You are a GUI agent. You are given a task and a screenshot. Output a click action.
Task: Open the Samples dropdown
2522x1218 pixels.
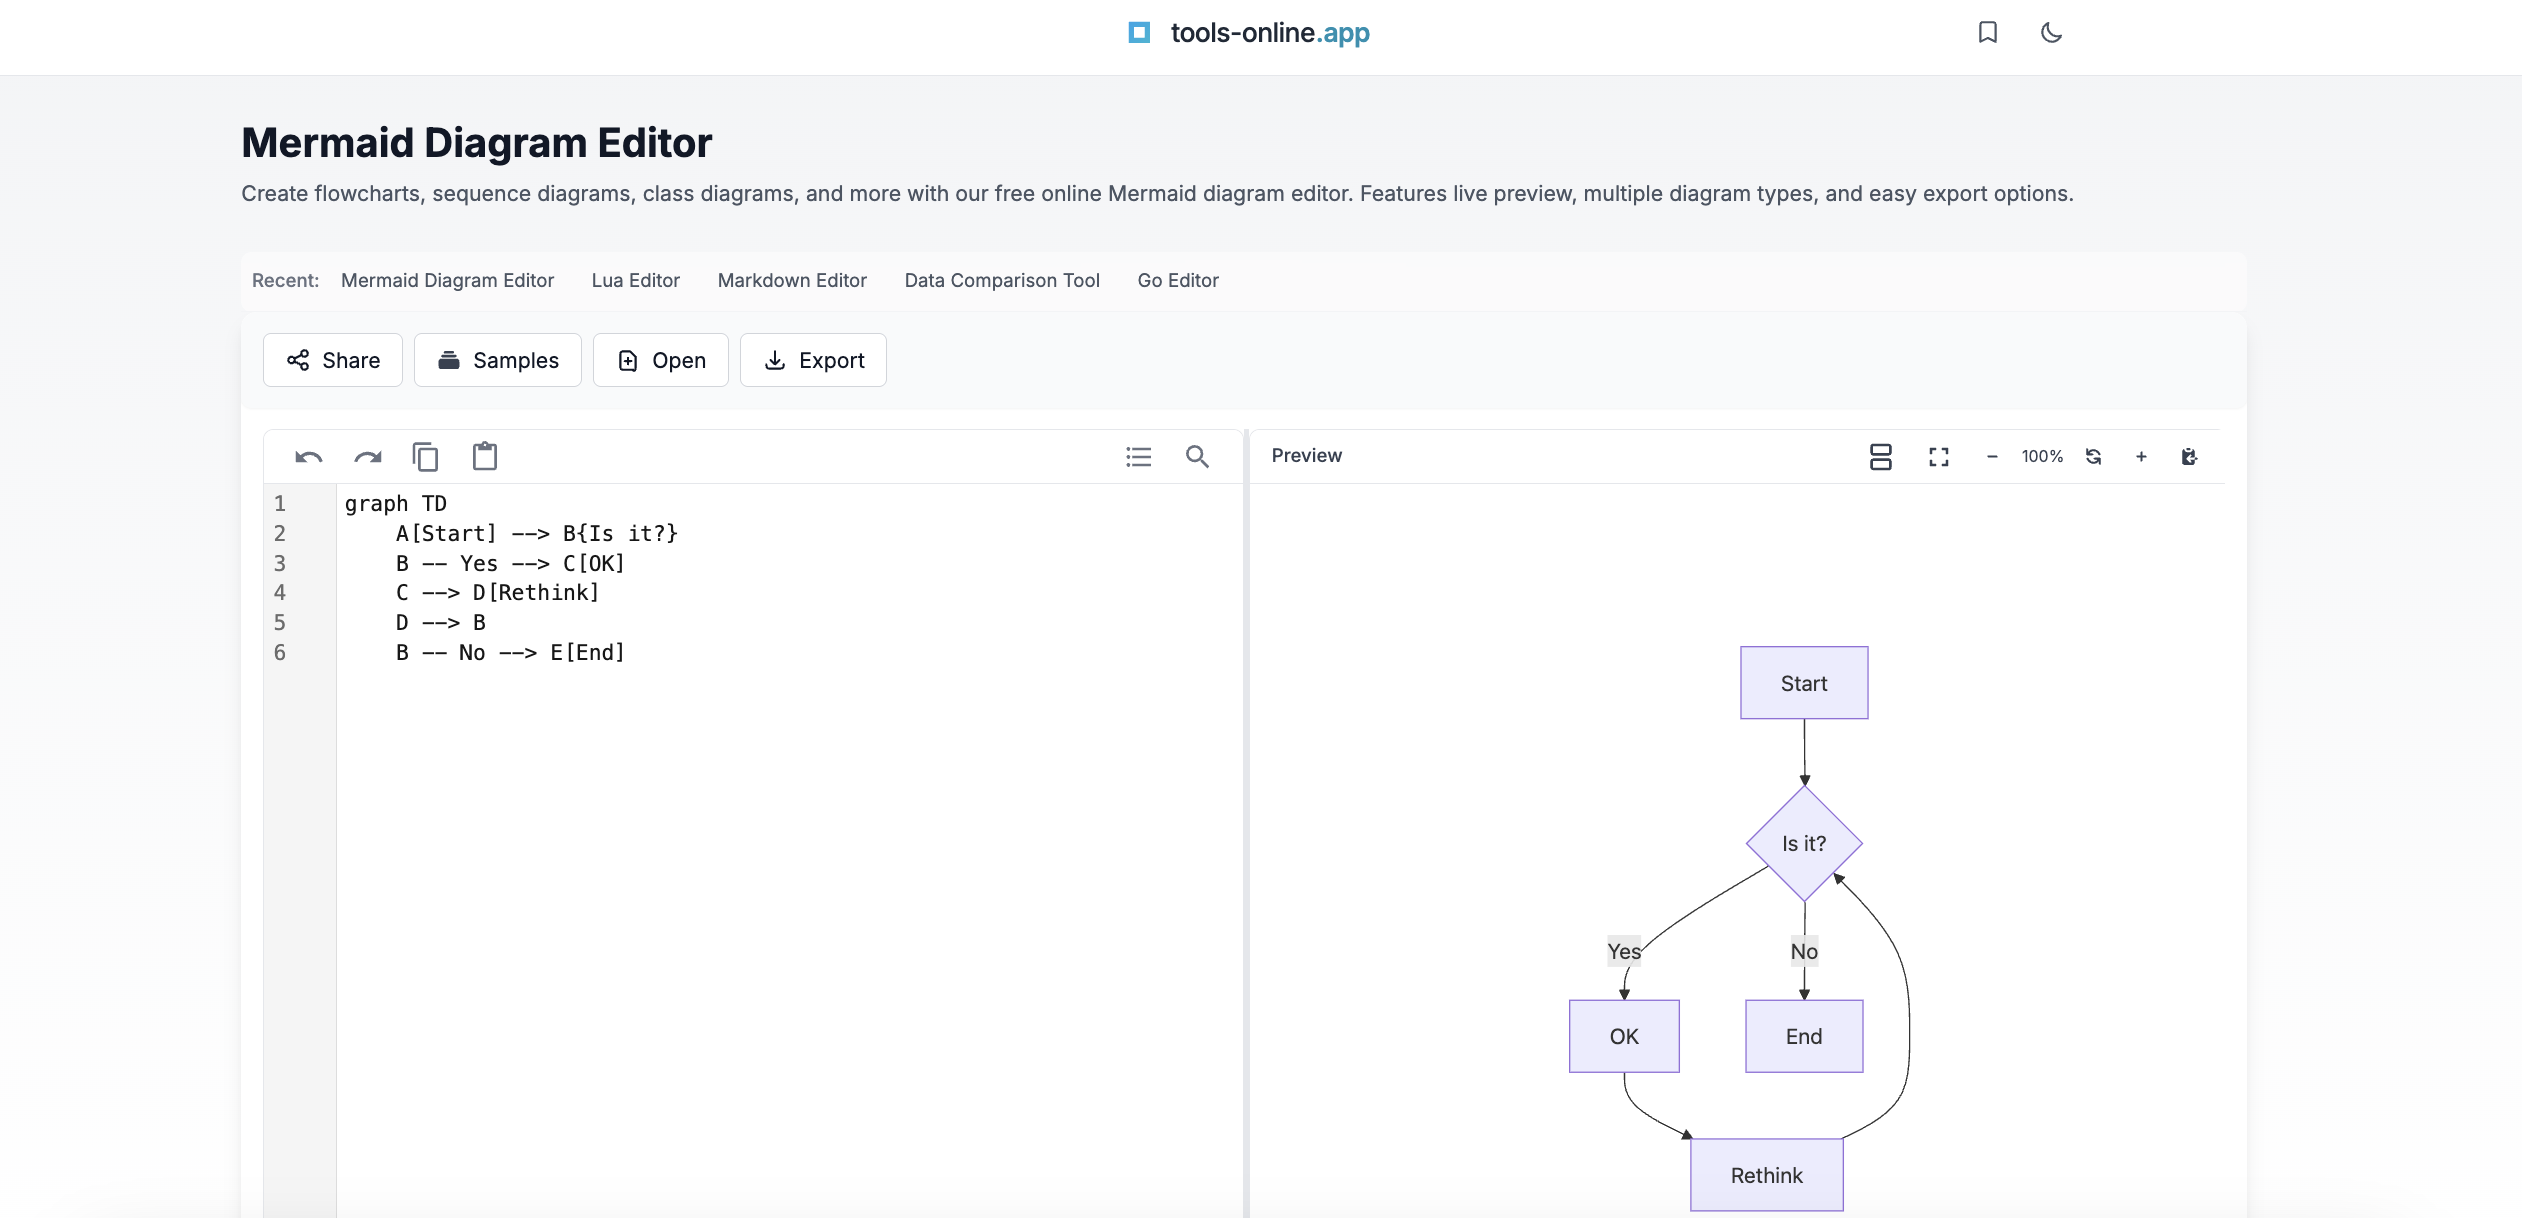[498, 360]
